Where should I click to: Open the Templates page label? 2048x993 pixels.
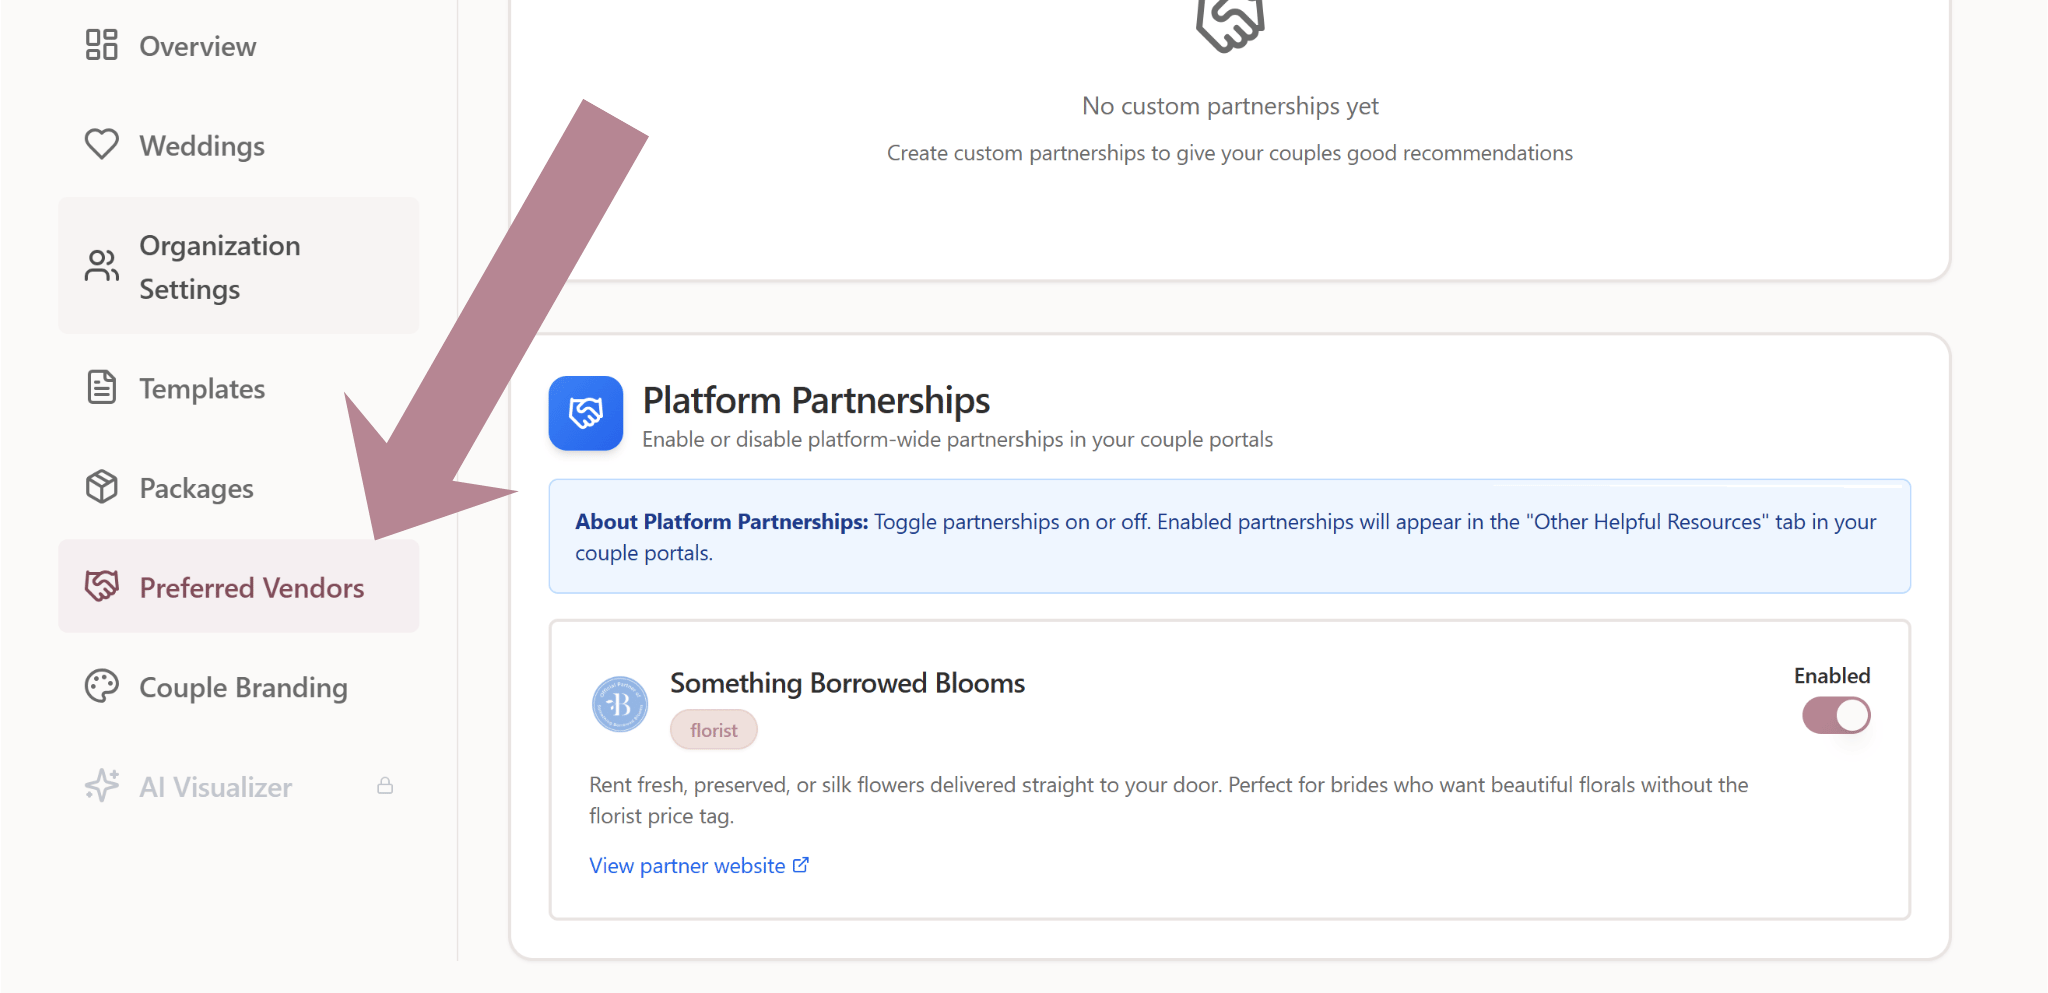[x=202, y=389]
